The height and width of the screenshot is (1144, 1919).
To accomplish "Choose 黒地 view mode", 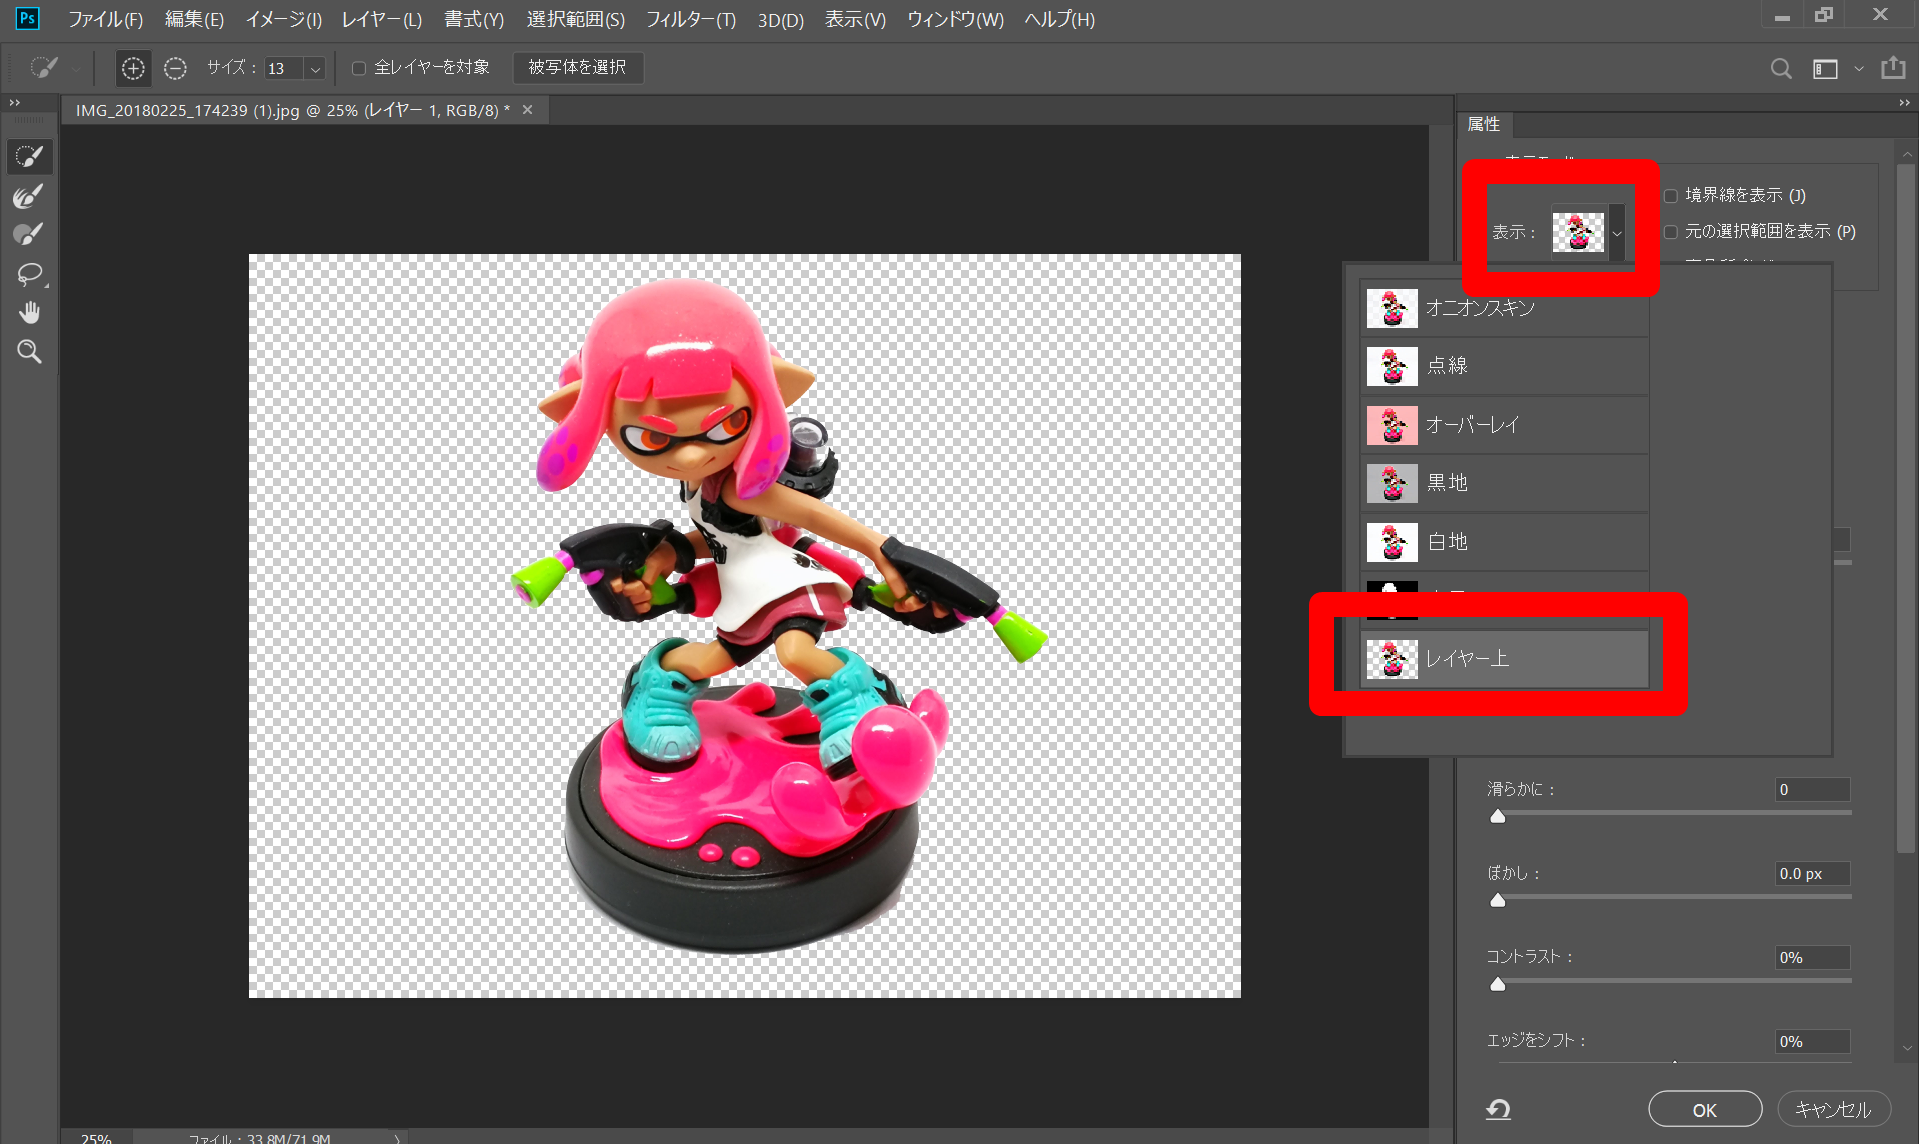I will pos(1504,483).
